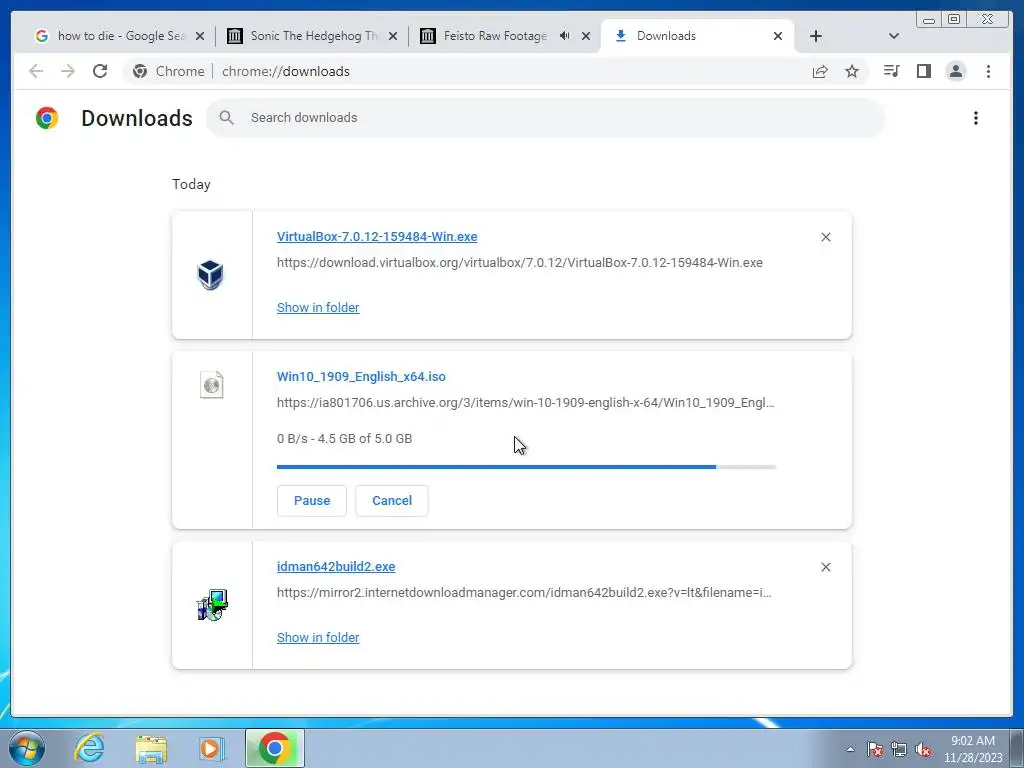Close the Sonic The Hedgehog tab

(392, 36)
